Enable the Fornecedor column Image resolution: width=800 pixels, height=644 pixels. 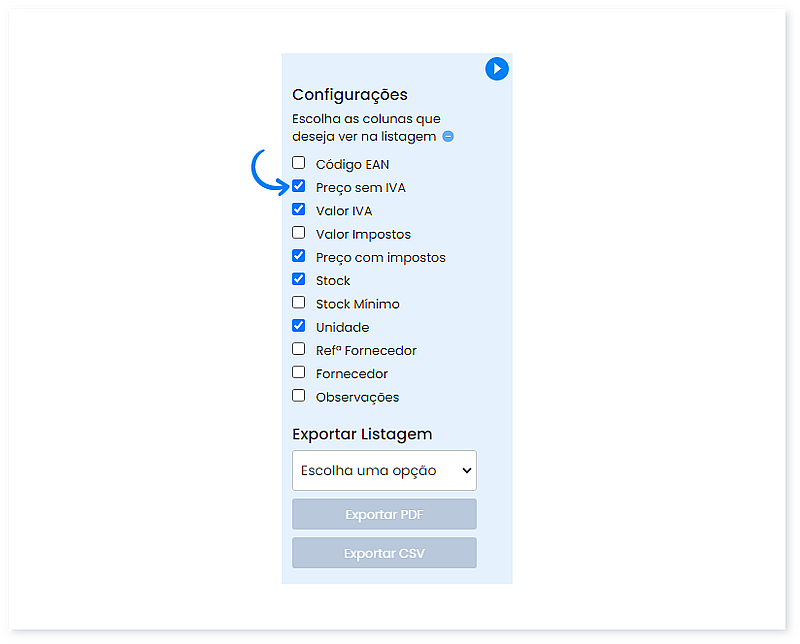click(x=298, y=371)
